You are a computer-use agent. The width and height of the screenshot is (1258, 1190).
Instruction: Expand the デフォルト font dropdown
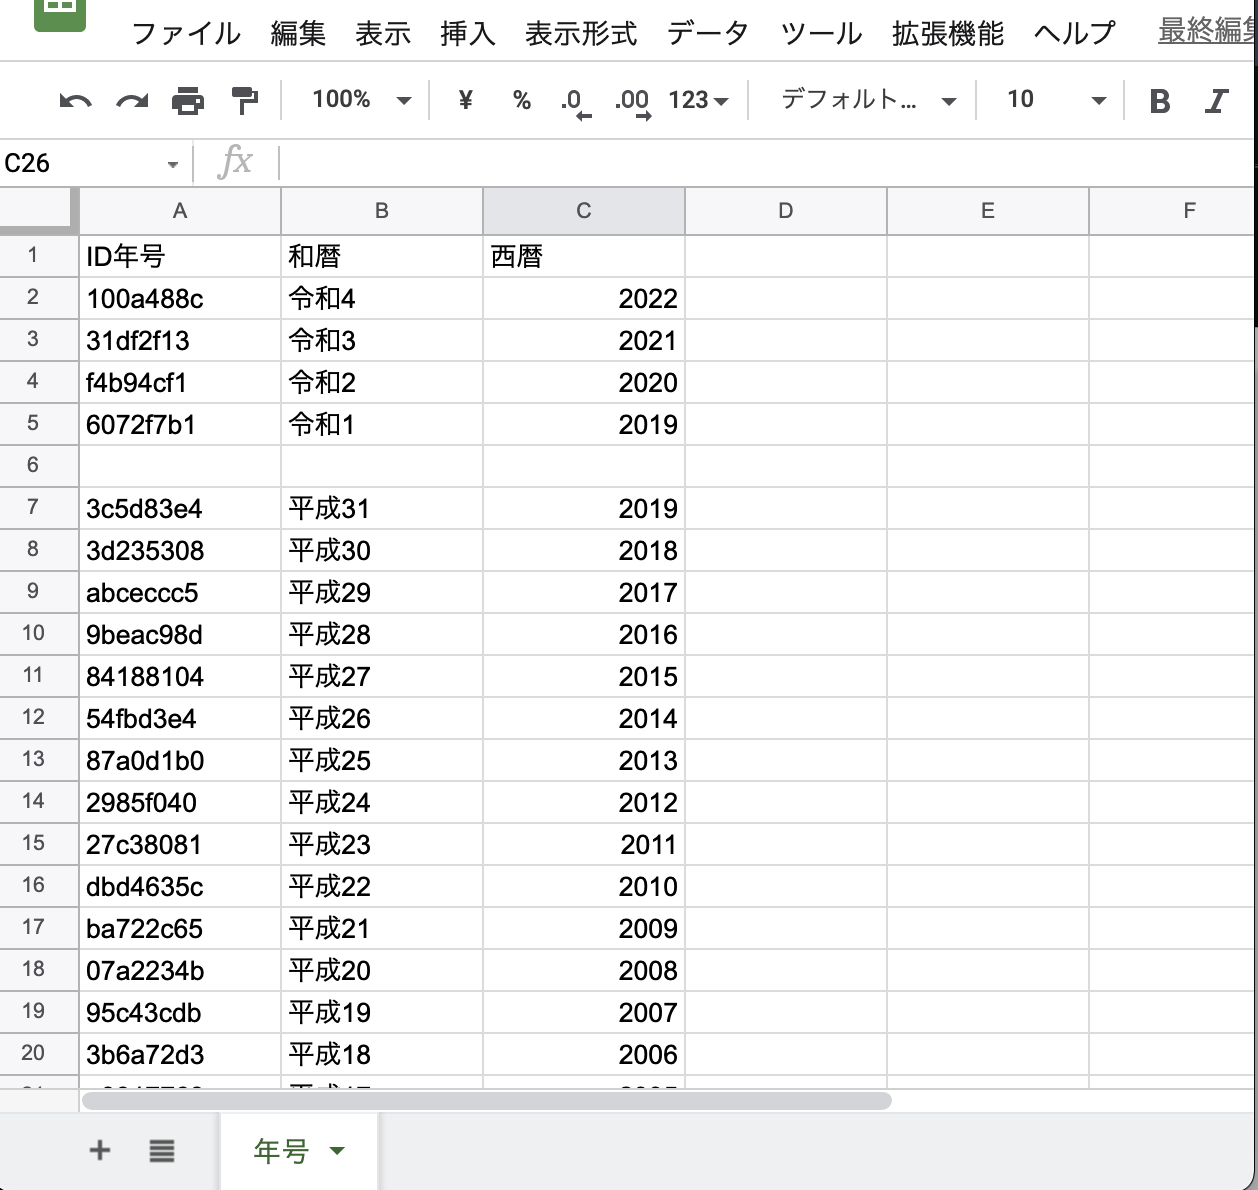[868, 100]
